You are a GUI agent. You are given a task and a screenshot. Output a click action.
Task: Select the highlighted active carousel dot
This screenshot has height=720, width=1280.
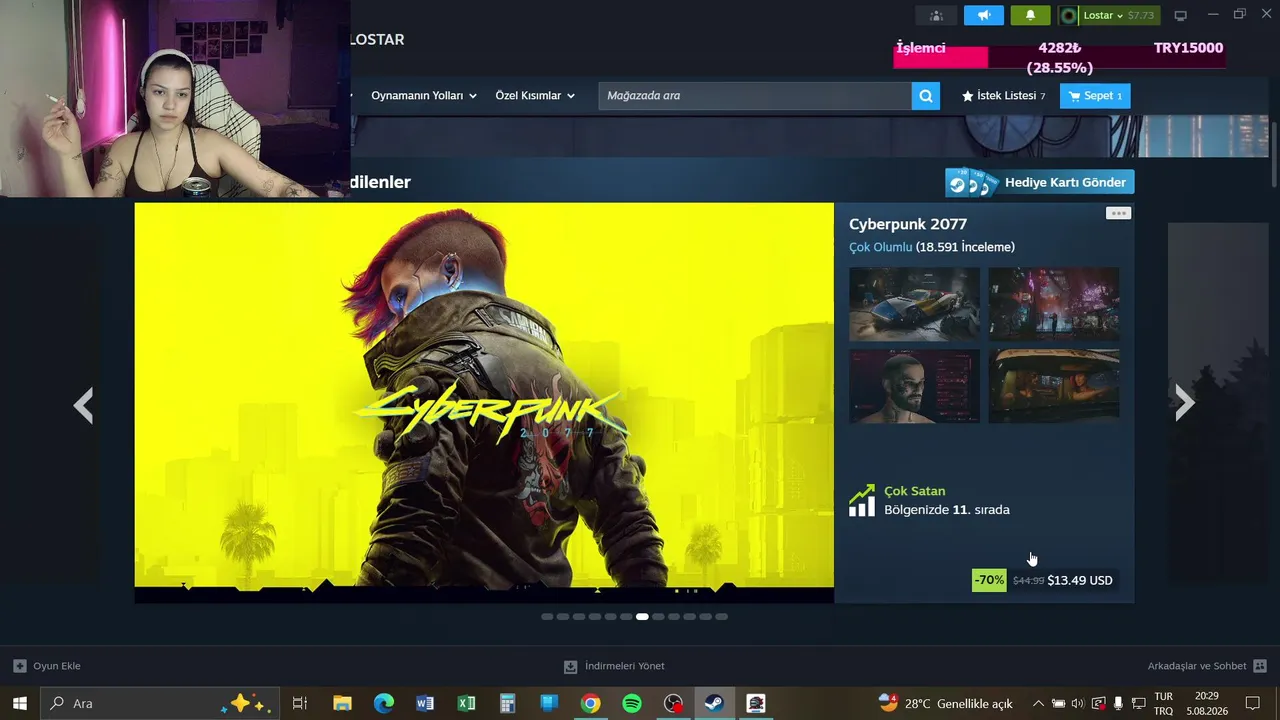click(642, 617)
